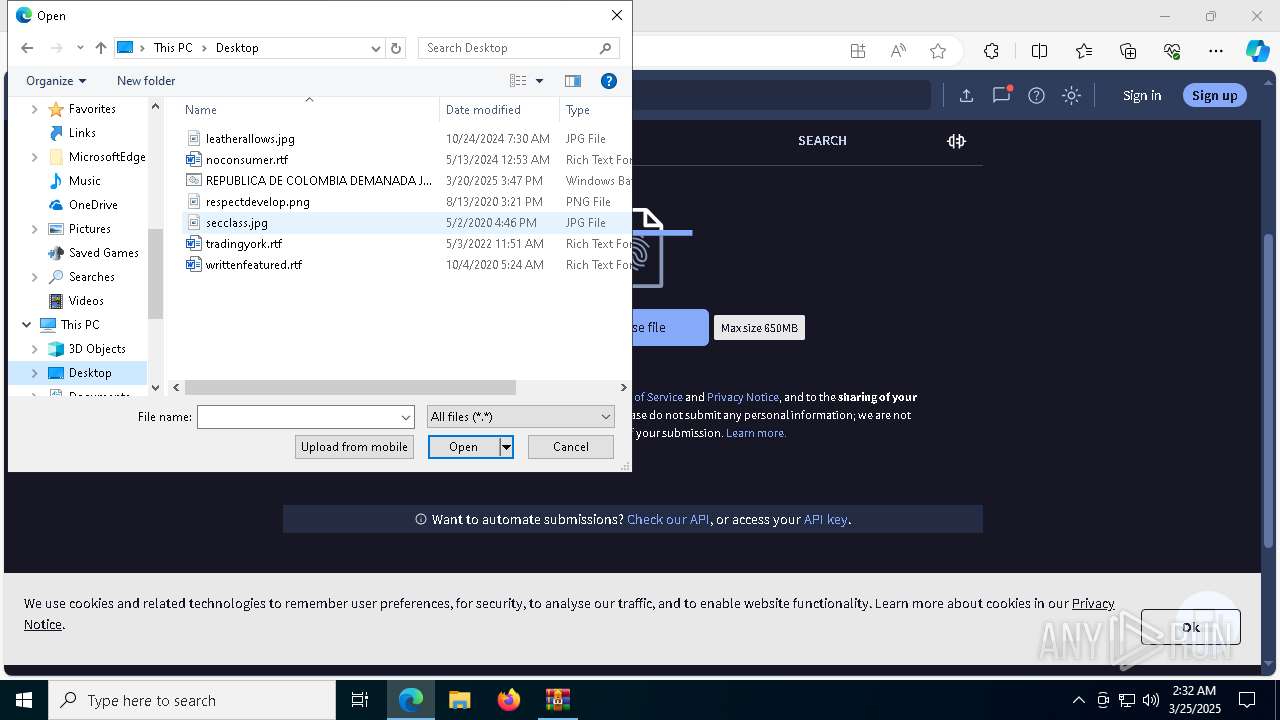Open Edge collections icon
Viewport: 1280px width, 720px height.
click(x=1128, y=51)
